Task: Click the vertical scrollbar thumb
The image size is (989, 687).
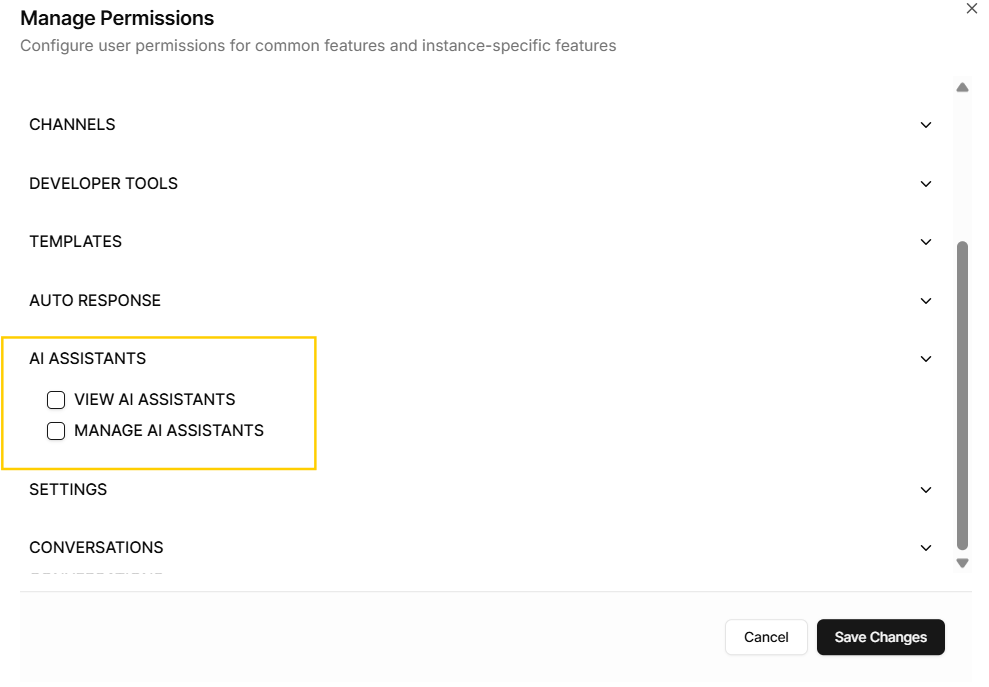Action: click(962, 395)
